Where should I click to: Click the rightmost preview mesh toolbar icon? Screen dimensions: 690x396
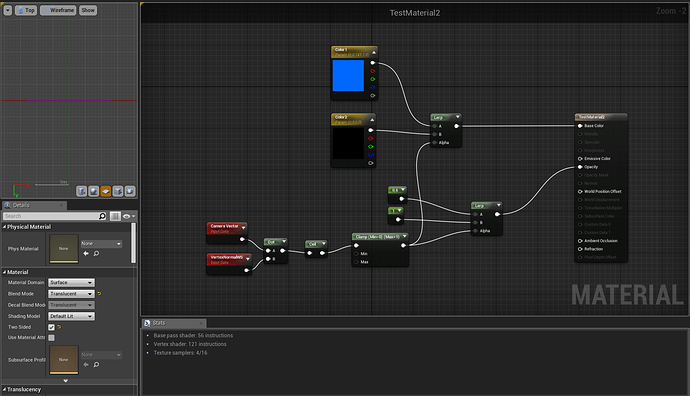click(x=130, y=191)
